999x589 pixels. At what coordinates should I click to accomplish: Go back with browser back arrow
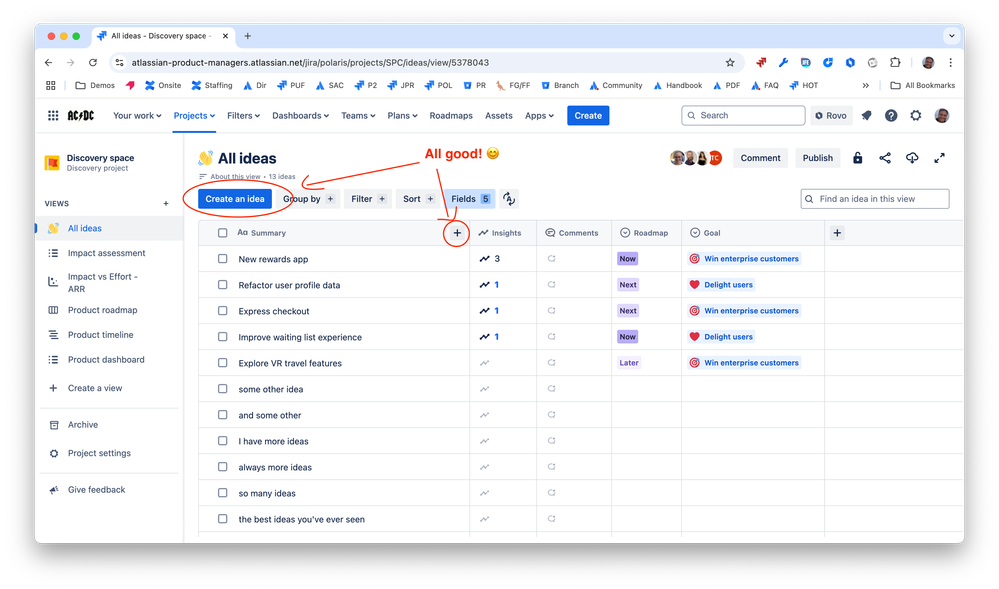tap(48, 62)
